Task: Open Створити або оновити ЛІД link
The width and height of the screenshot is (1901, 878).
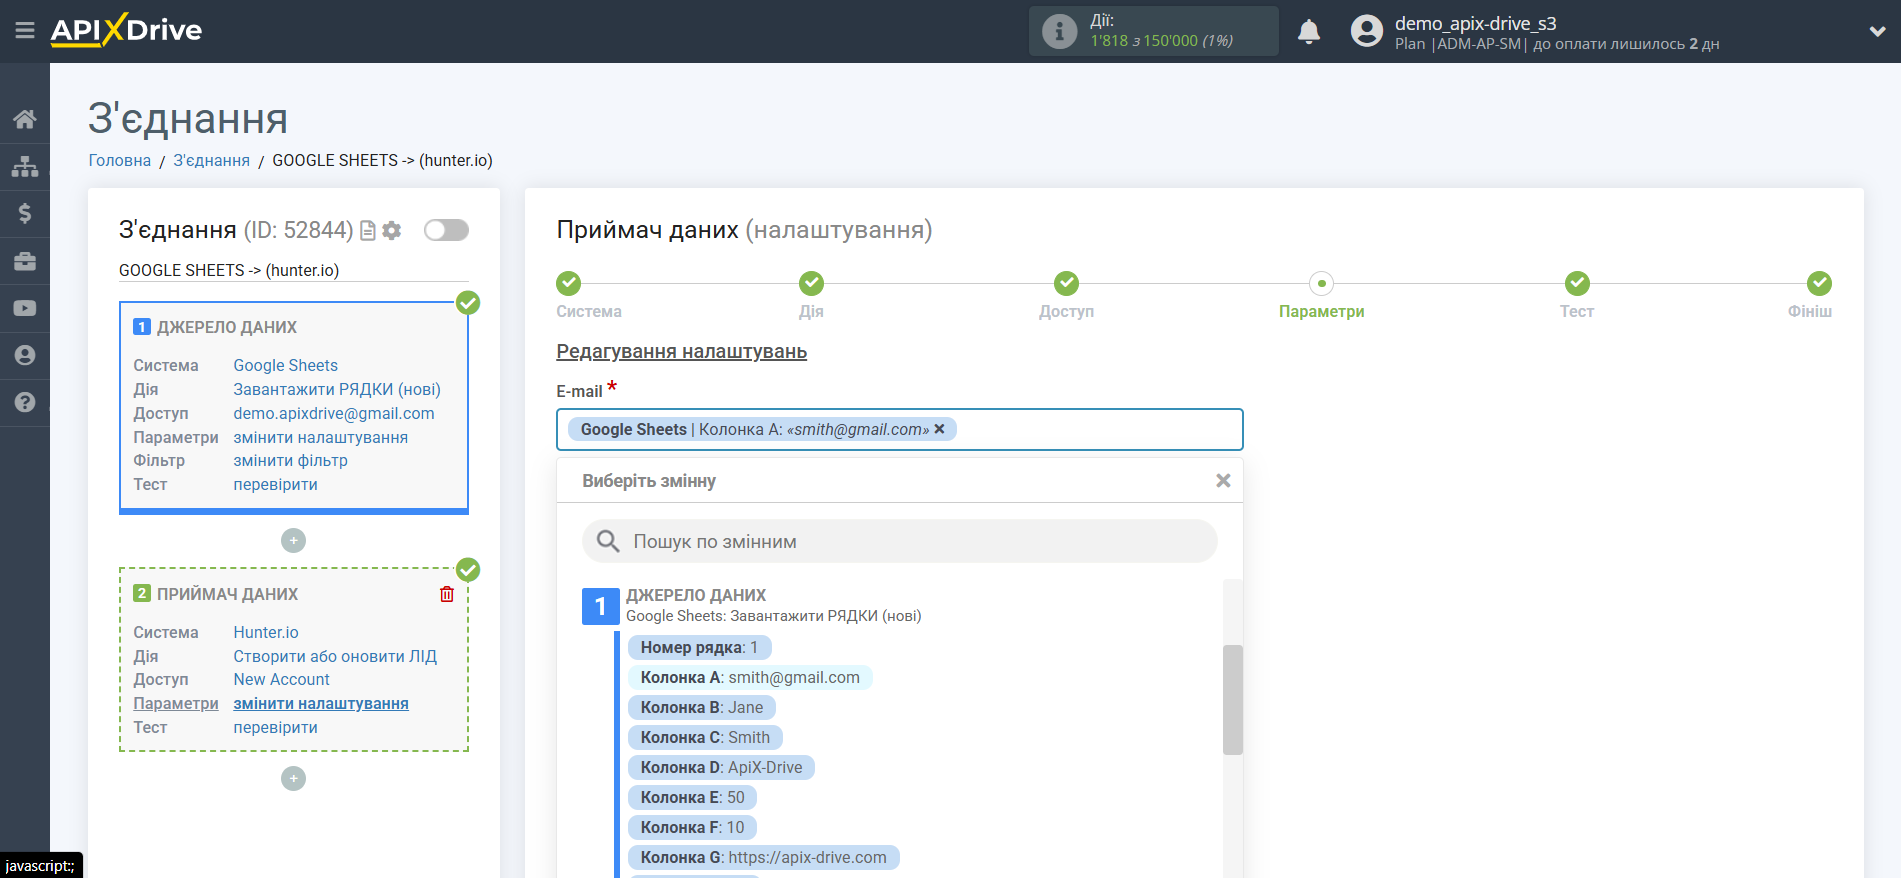Action: click(335, 656)
